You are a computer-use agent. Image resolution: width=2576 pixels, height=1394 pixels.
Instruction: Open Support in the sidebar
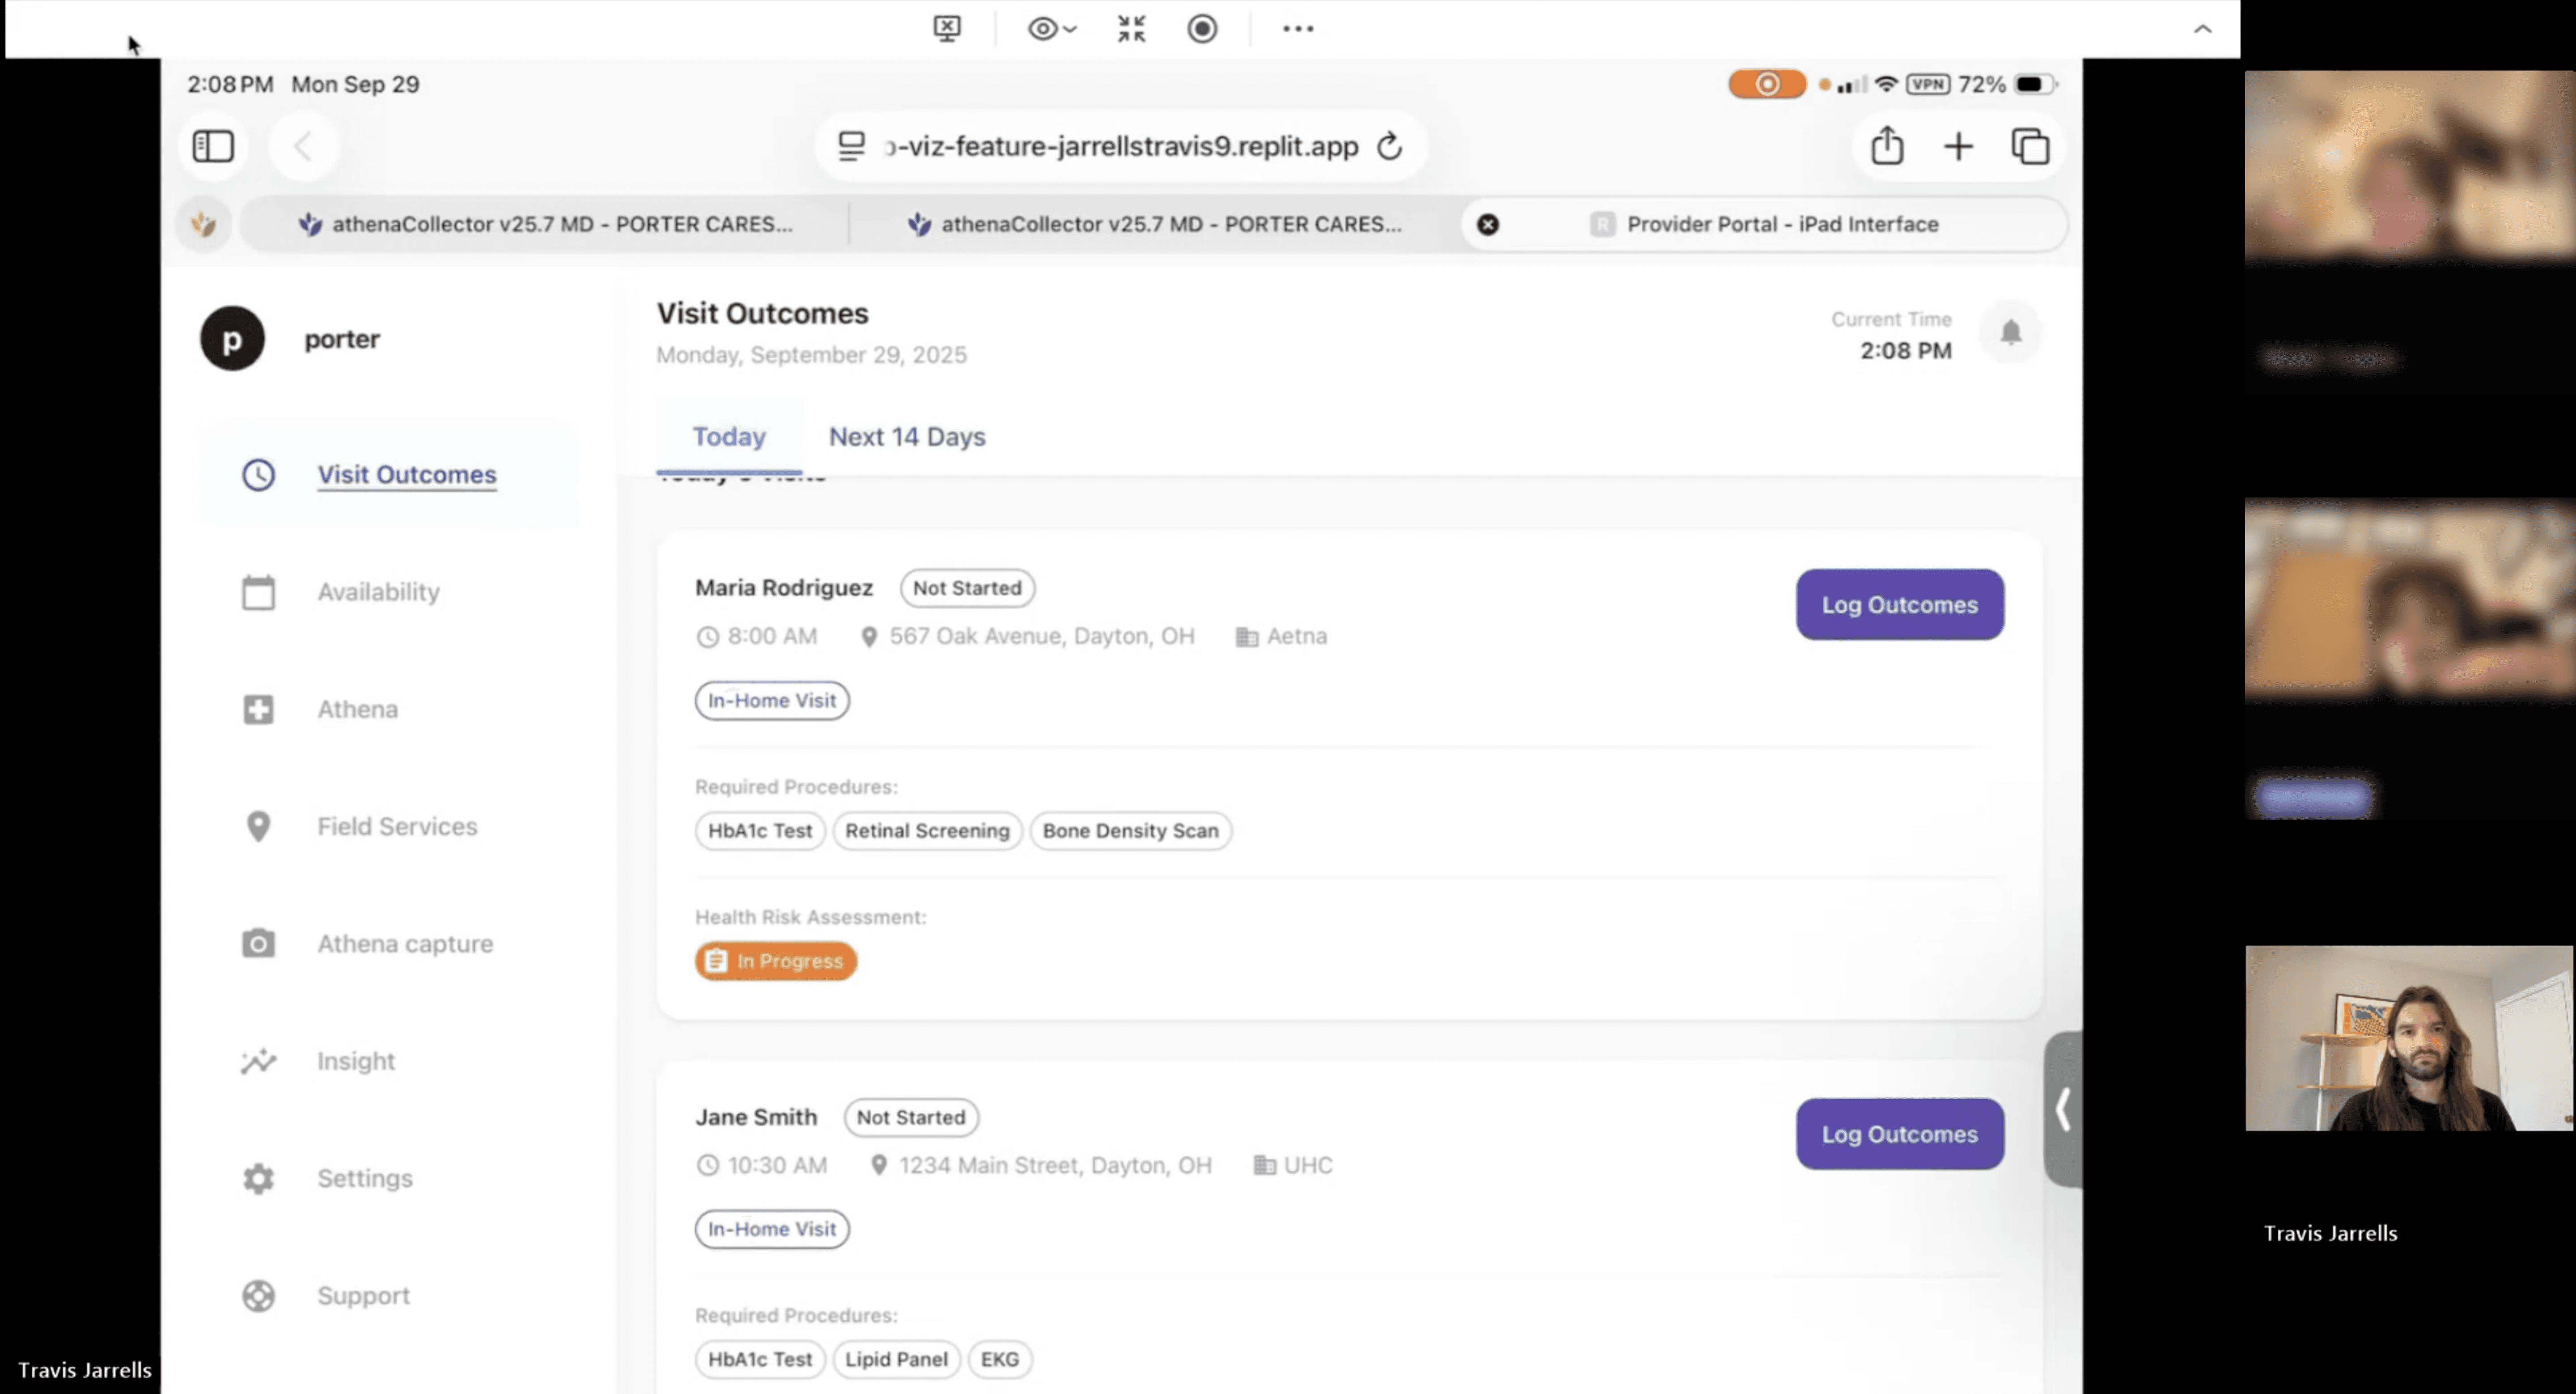click(x=363, y=1296)
